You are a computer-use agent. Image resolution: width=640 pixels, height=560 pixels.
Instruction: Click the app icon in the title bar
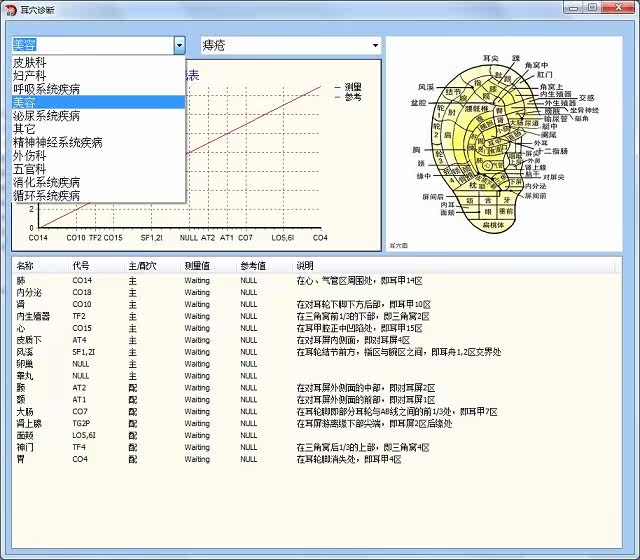(11, 7)
